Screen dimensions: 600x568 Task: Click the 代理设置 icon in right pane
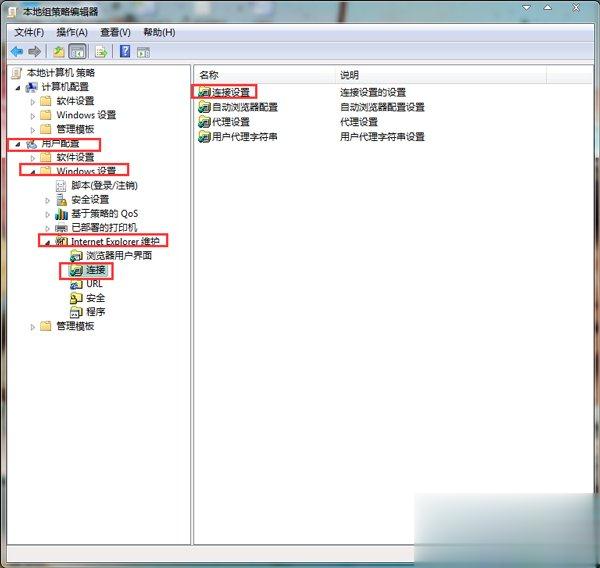tap(204, 122)
